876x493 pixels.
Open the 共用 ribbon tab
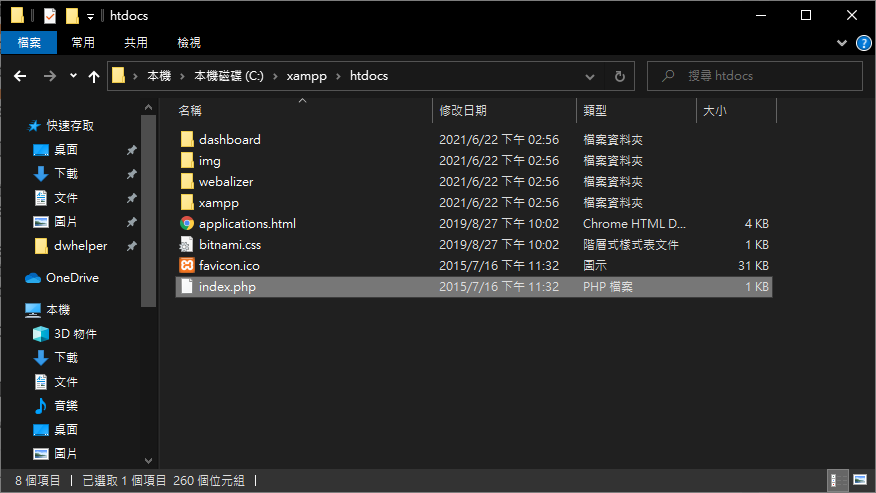136,42
